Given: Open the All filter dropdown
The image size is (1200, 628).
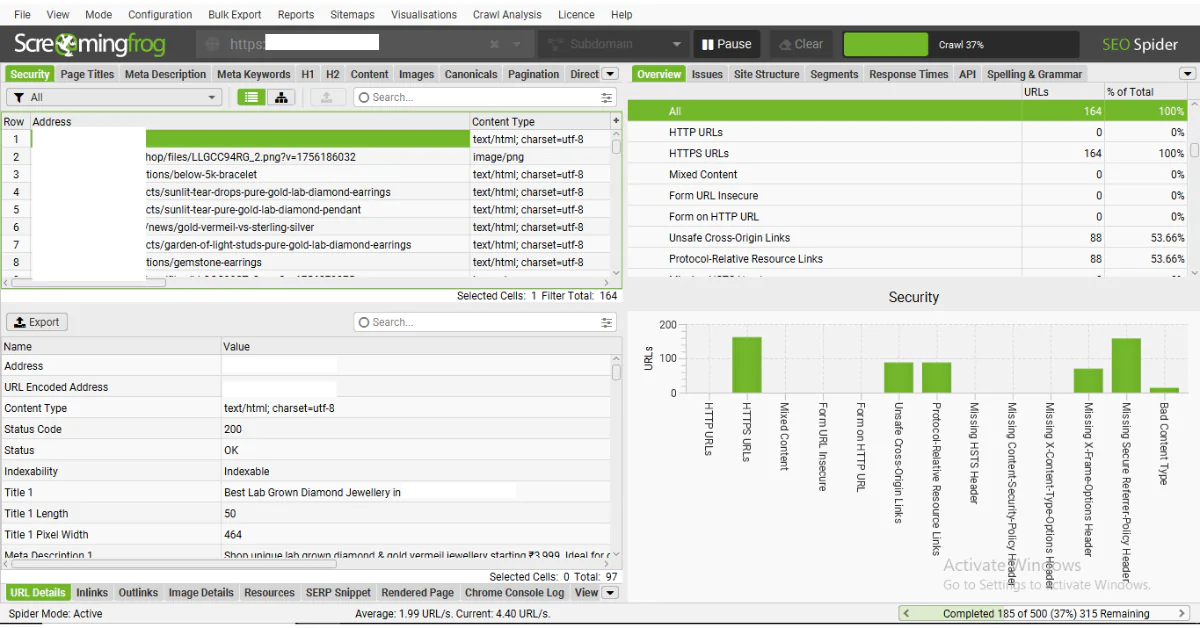Looking at the screenshot, I should [x=114, y=97].
